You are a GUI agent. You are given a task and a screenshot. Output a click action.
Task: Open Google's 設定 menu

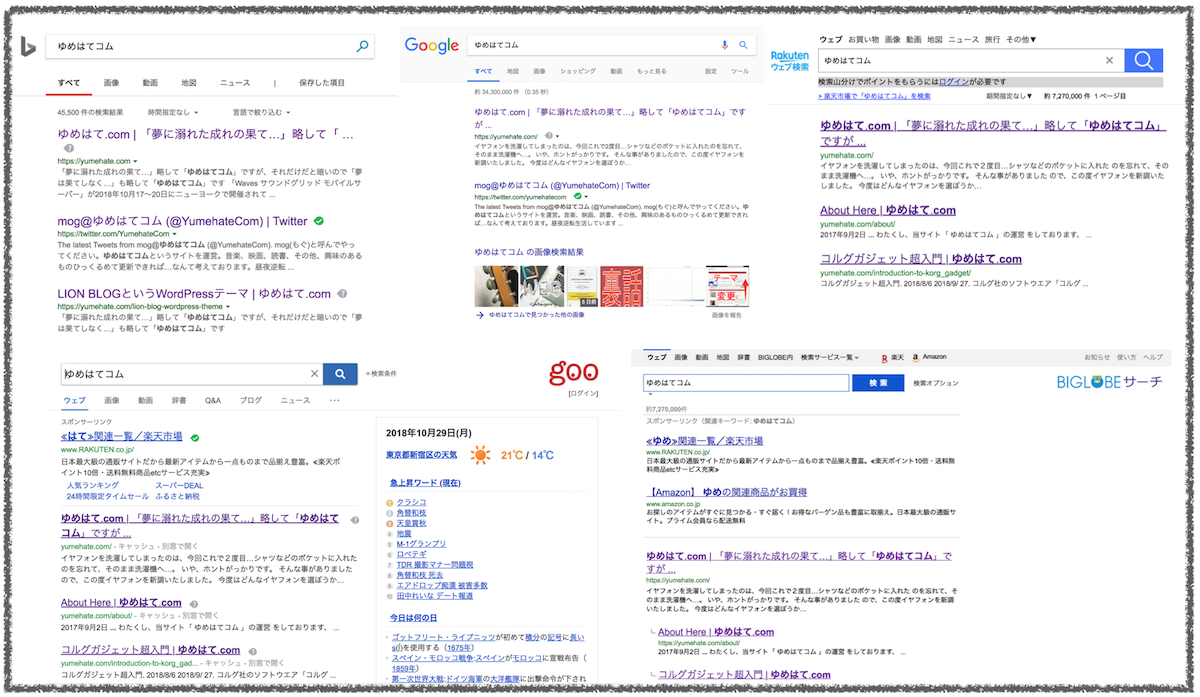coord(711,72)
